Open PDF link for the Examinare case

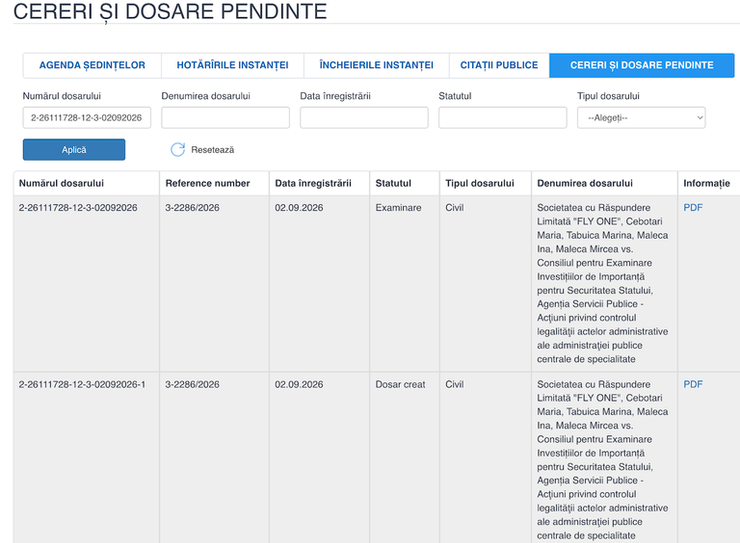pyautogui.click(x=693, y=208)
